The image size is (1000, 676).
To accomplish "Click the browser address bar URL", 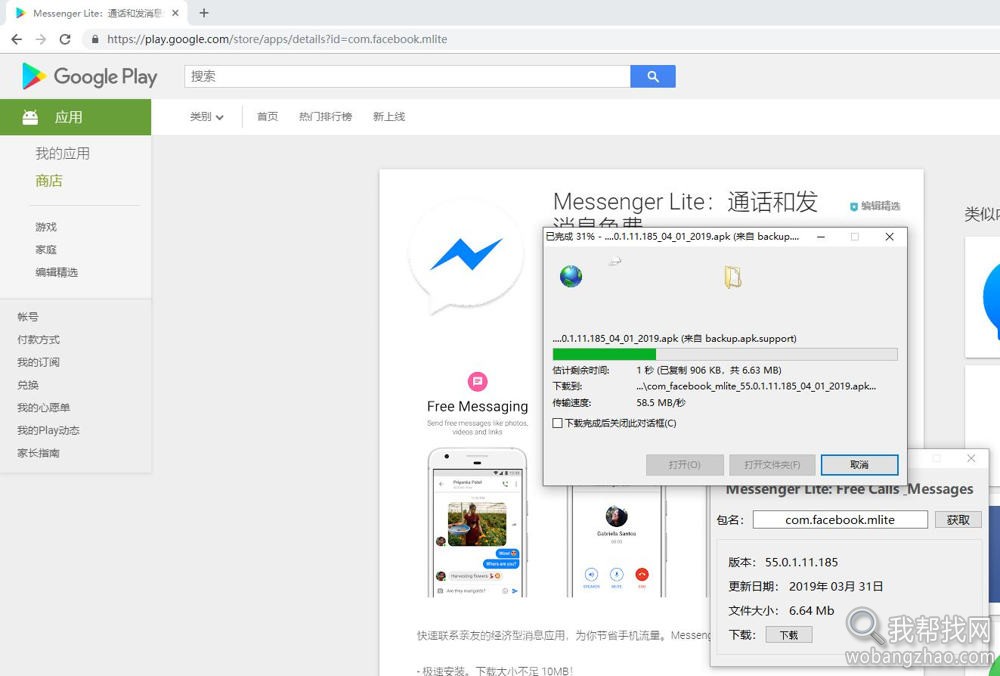I will coord(277,39).
